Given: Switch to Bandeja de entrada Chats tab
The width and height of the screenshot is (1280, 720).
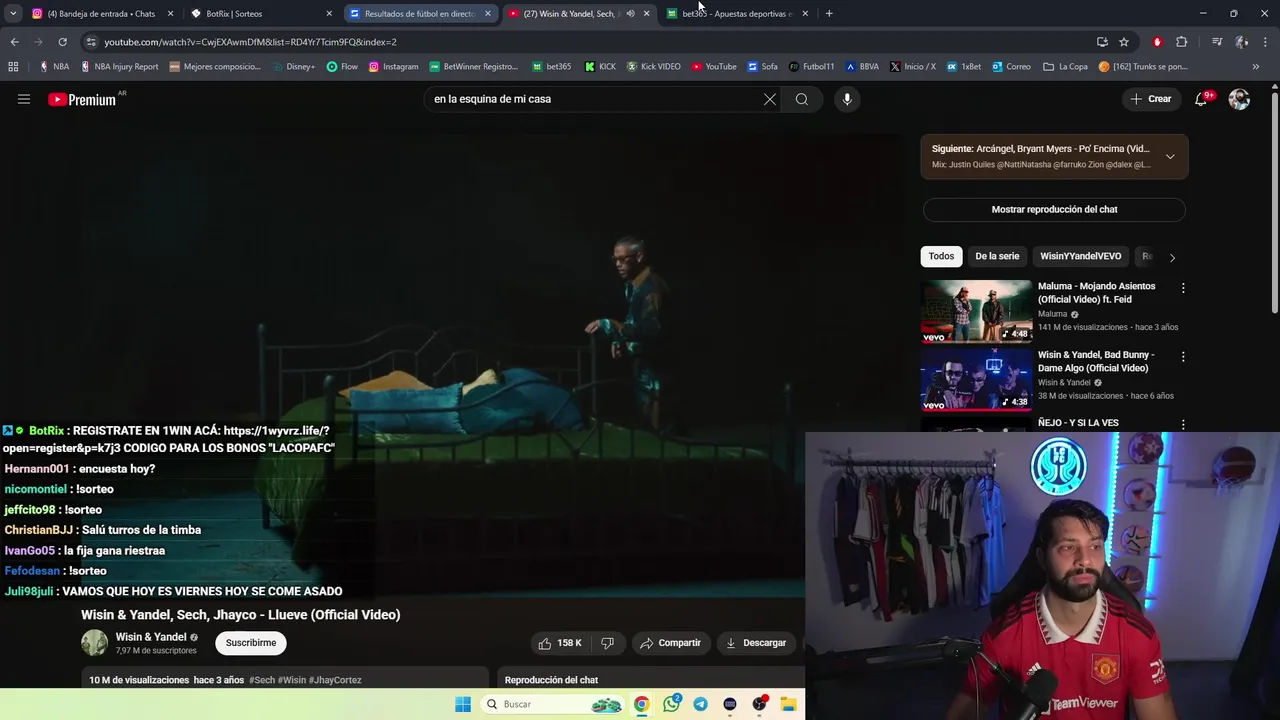Looking at the screenshot, I should click(x=101, y=14).
